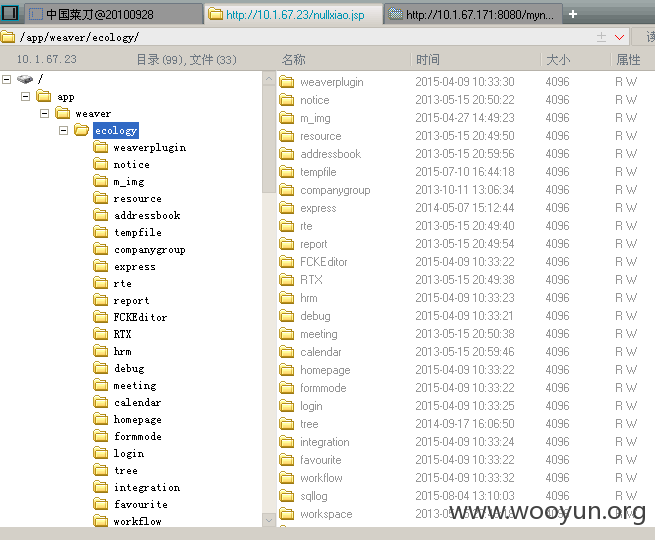Switch to the 10.1.67.171:8080 tab

(473, 15)
